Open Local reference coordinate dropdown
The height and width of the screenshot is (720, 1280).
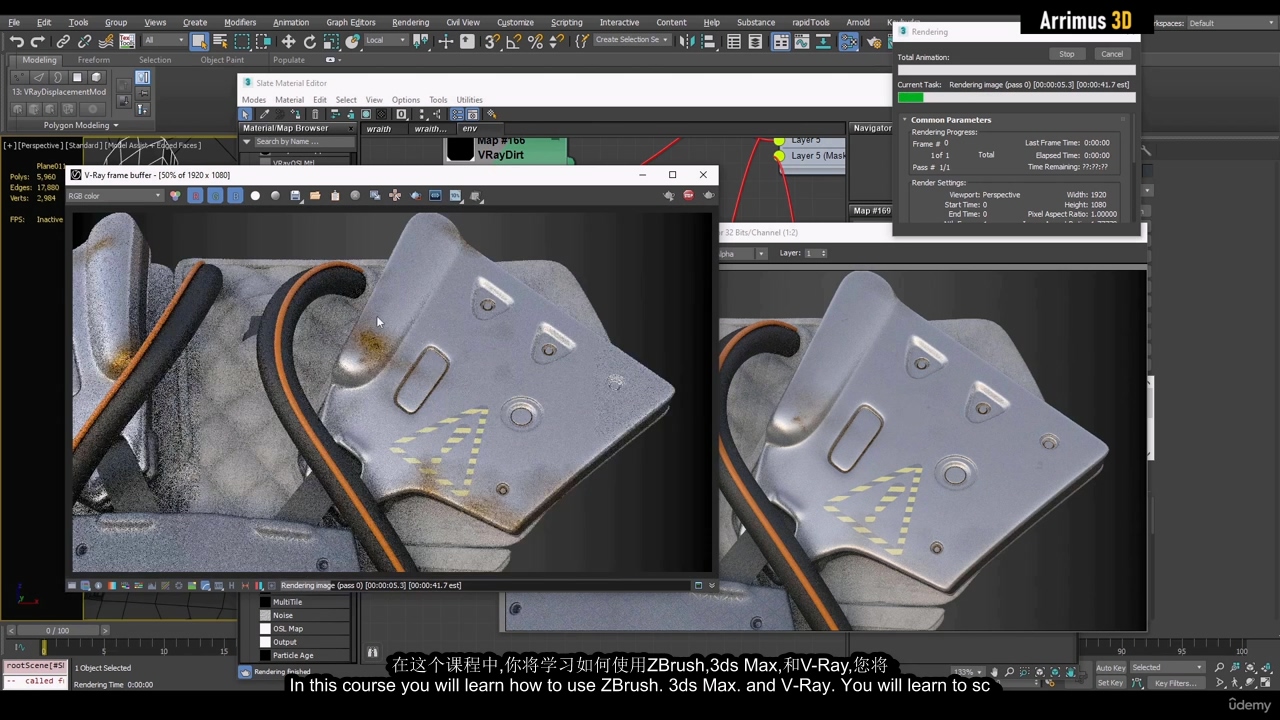click(388, 41)
